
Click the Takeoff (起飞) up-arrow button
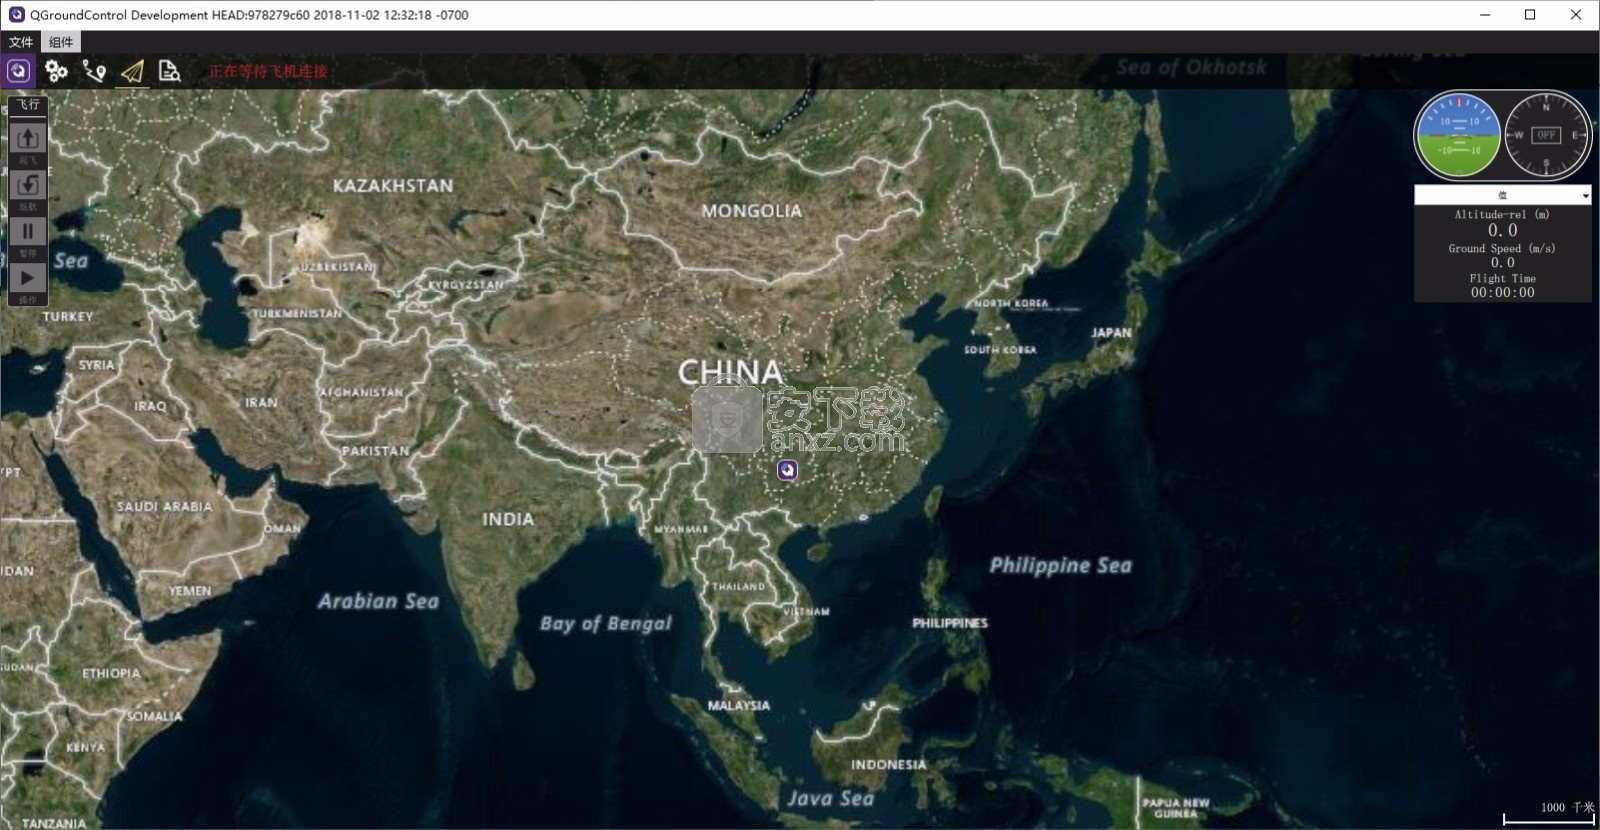pos(28,138)
